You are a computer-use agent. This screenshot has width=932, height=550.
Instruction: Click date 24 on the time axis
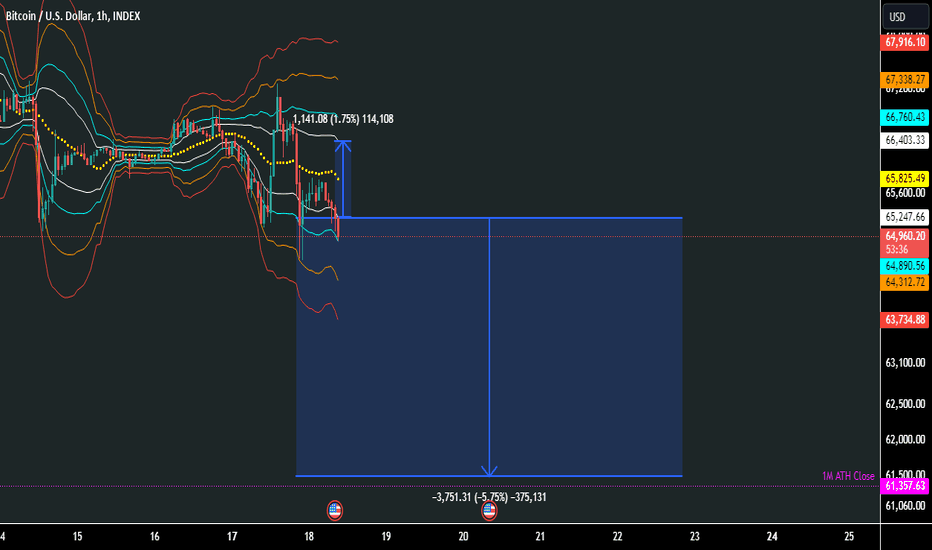click(772, 536)
